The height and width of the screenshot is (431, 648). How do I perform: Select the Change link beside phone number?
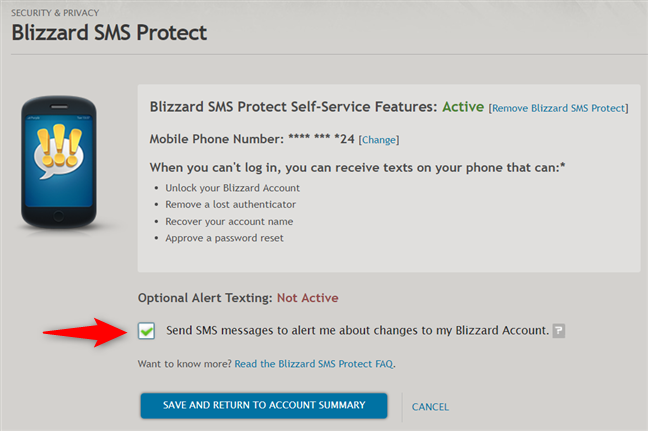[x=379, y=140]
